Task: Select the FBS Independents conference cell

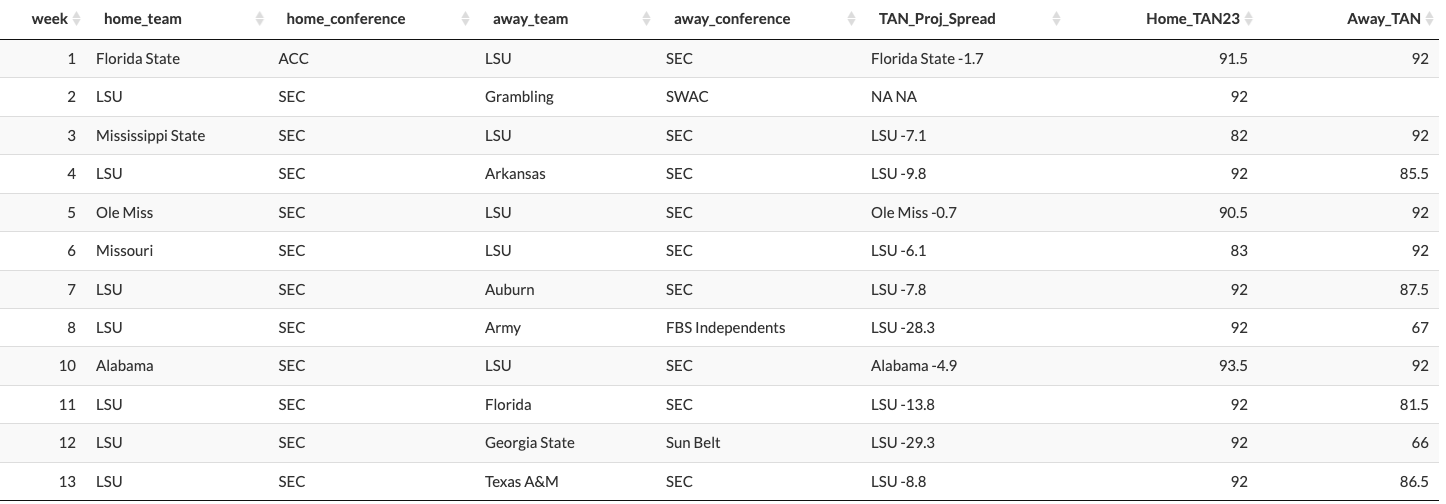Action: [x=725, y=328]
